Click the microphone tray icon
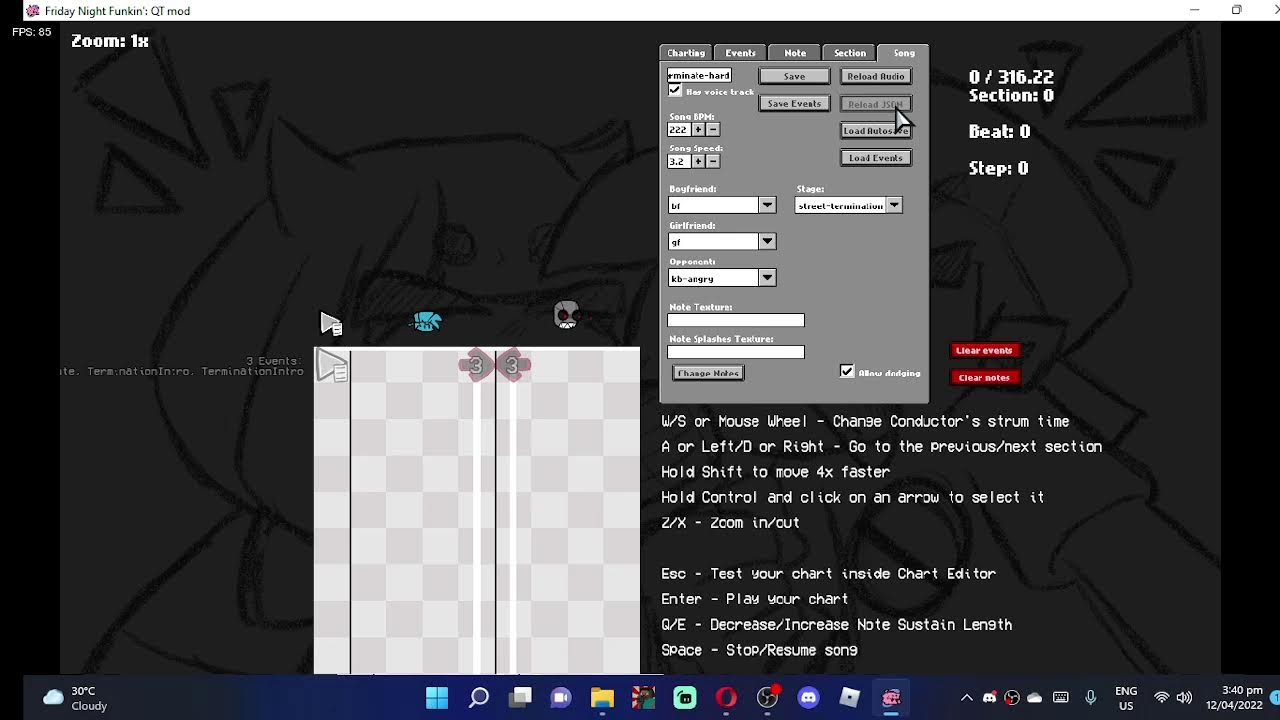Screen dimensions: 1280x720 coord(1091,697)
